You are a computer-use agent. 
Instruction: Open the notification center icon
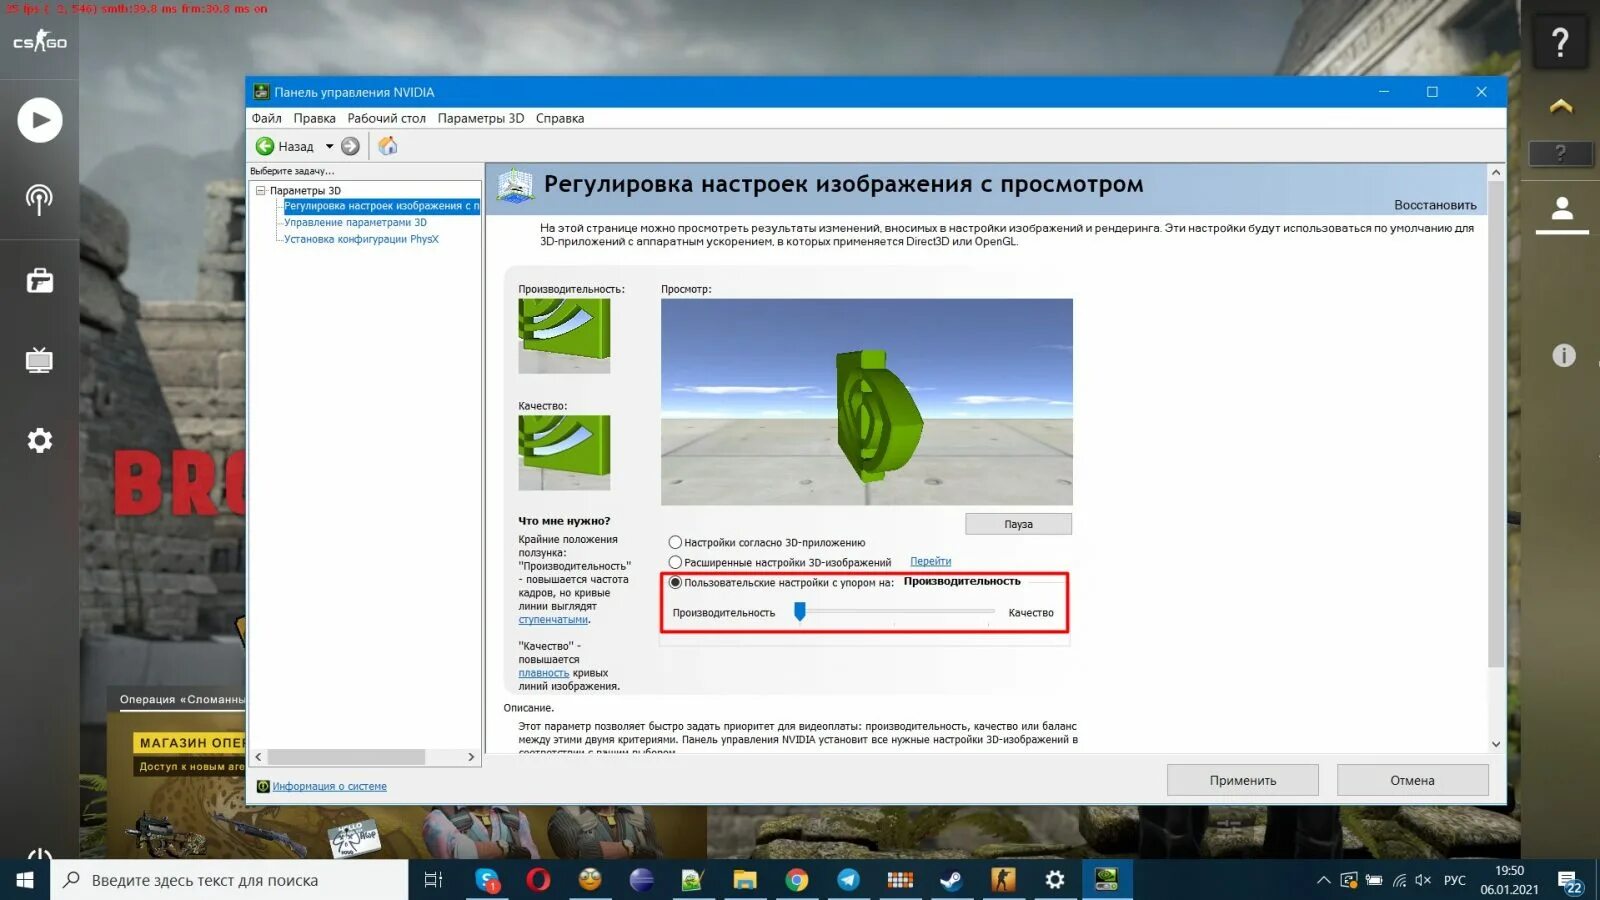tap(1570, 882)
